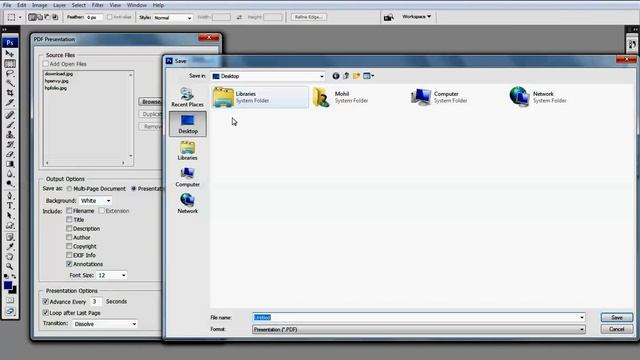Choose the Multi-Page Document radio option
The width and height of the screenshot is (640, 360).
tap(69, 189)
